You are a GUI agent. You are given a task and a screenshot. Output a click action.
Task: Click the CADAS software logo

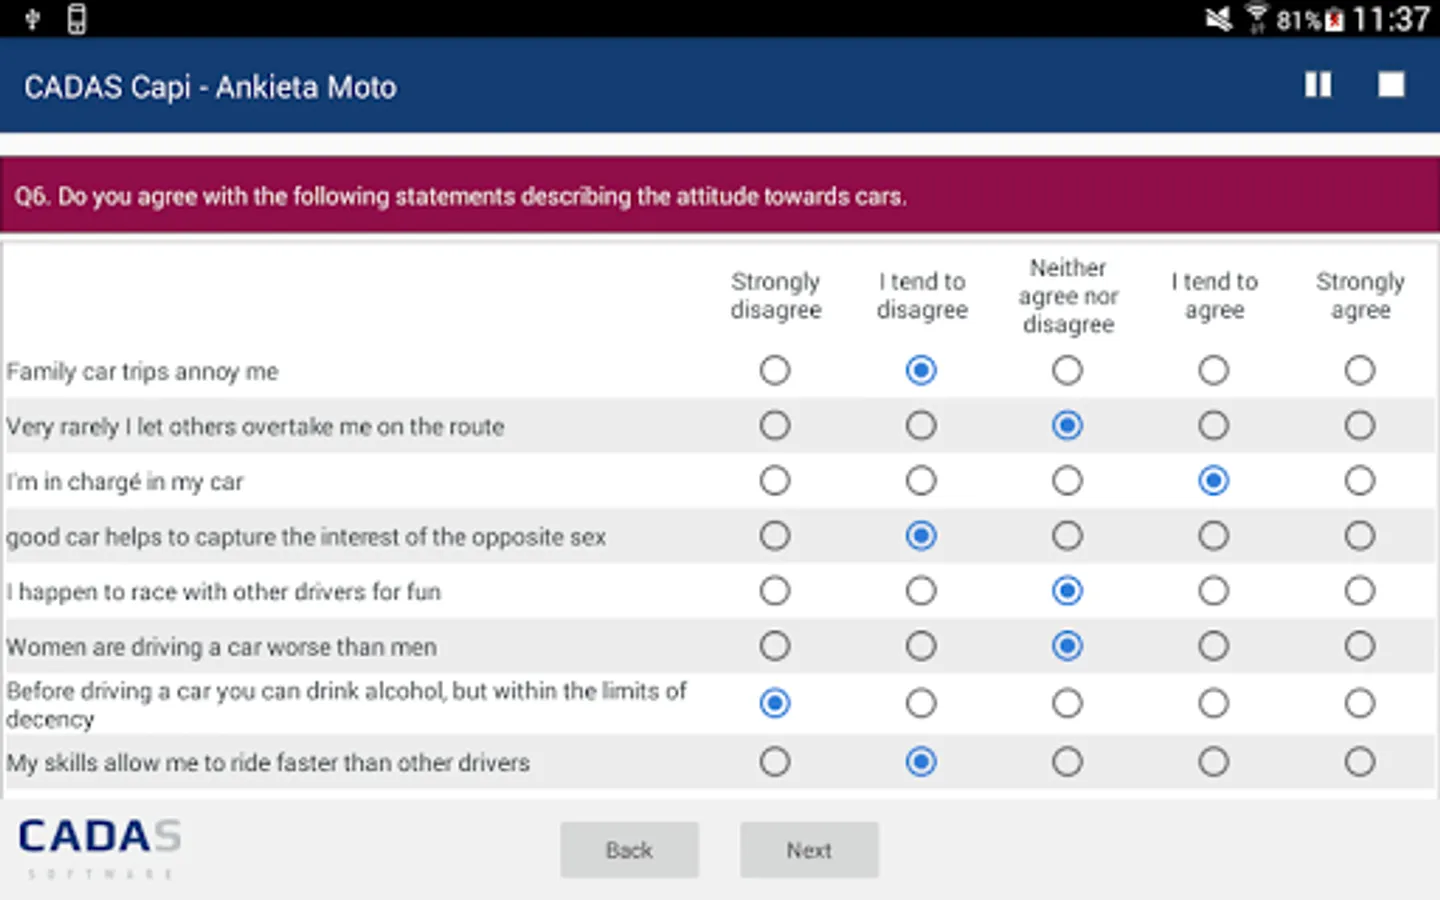[x=99, y=846]
